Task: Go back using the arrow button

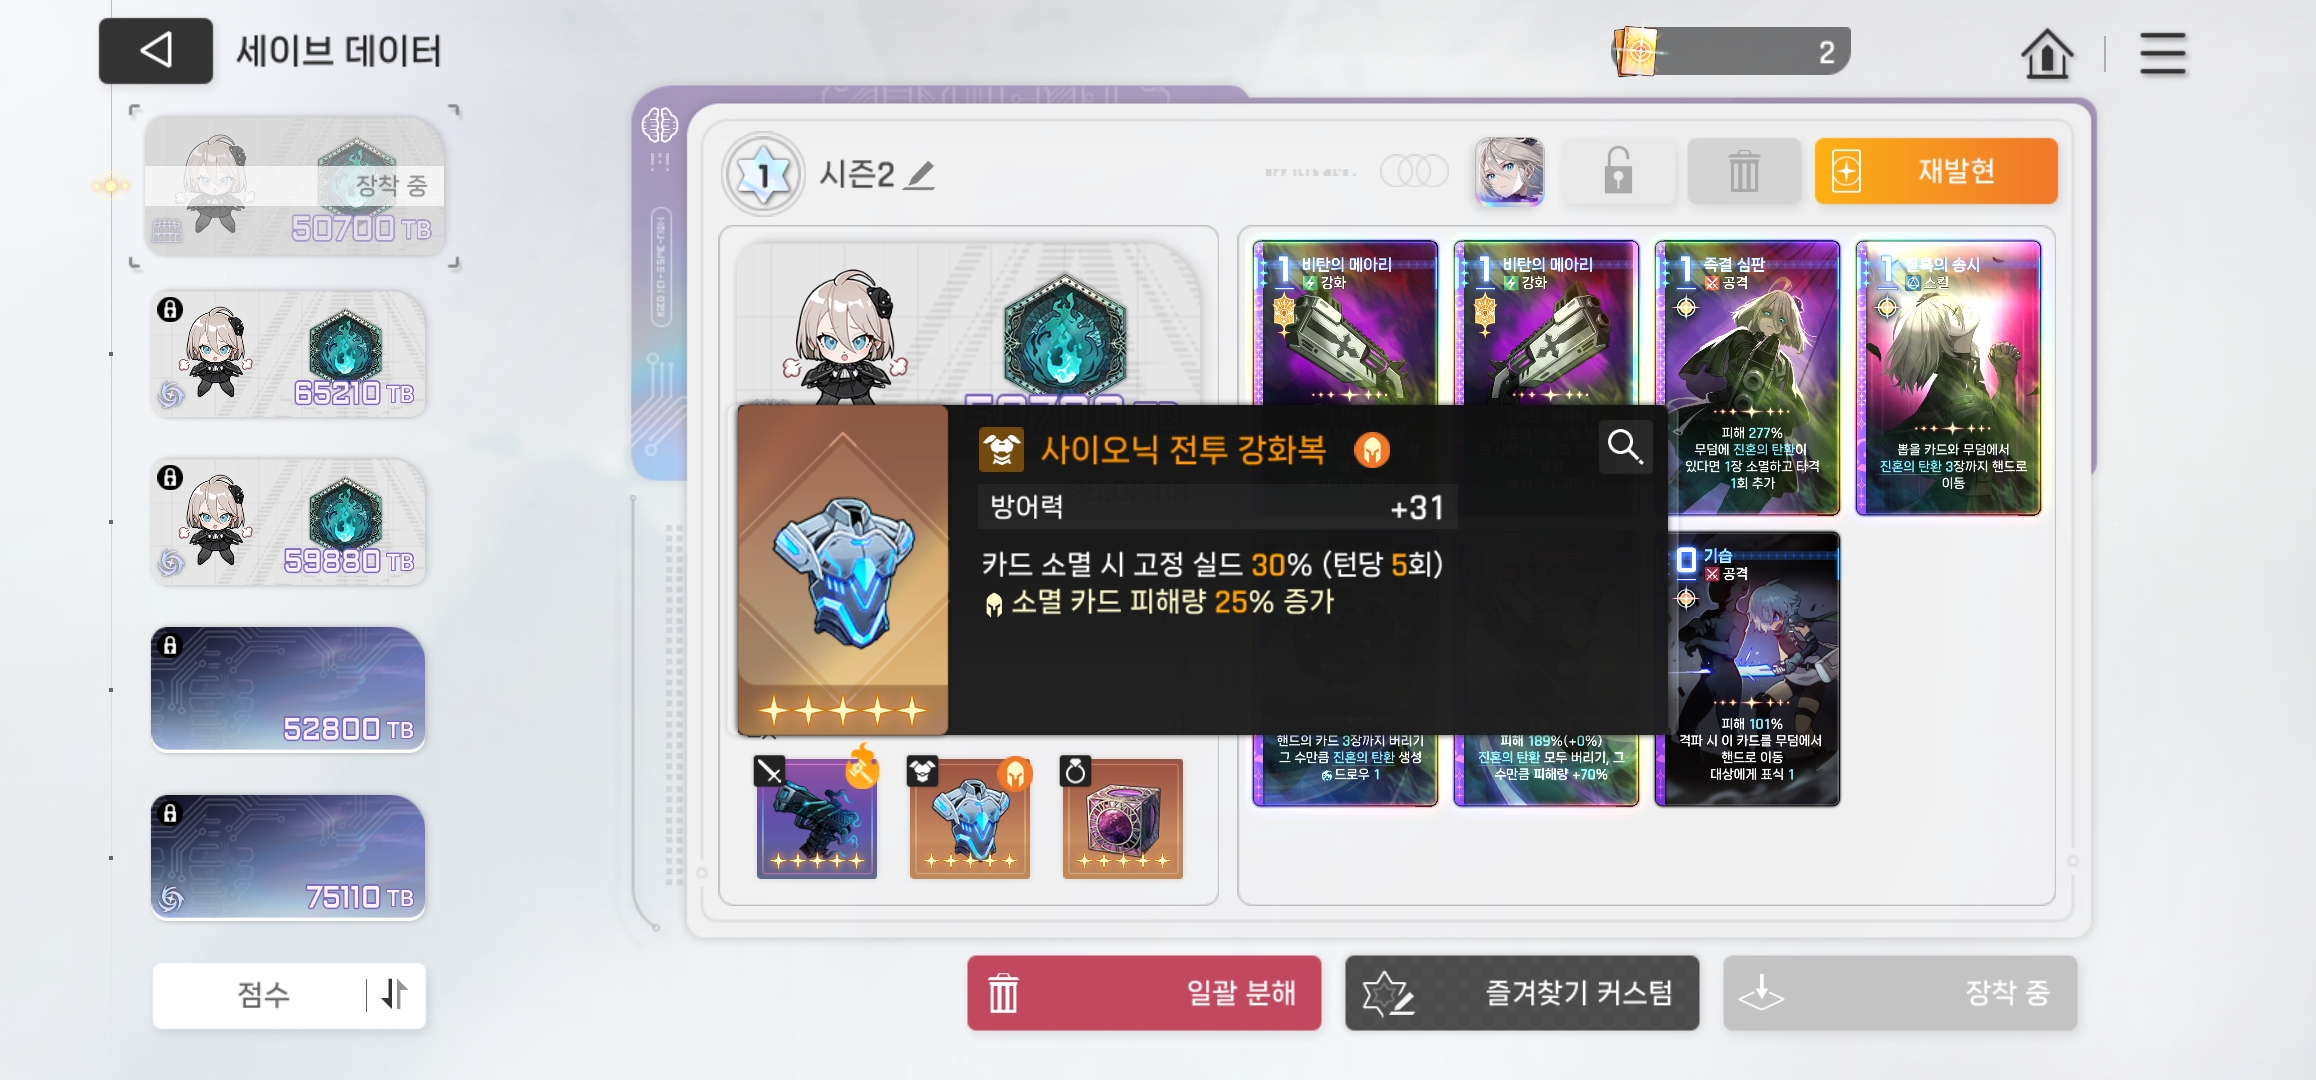Action: point(156,50)
